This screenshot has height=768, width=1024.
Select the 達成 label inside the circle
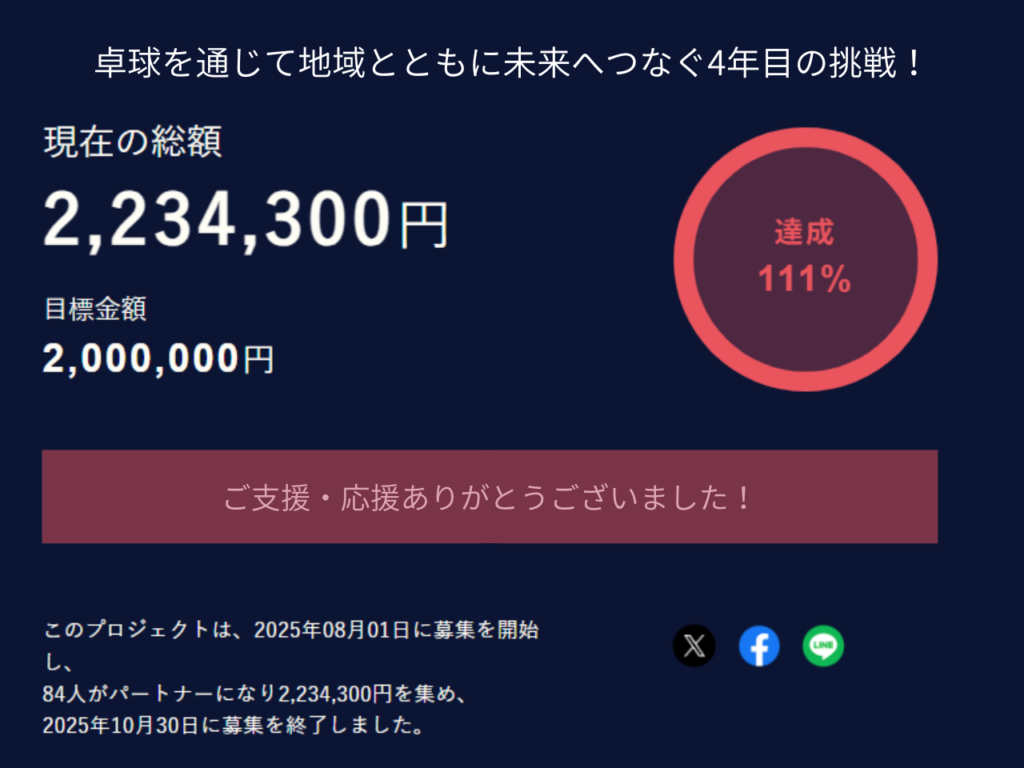(x=804, y=233)
